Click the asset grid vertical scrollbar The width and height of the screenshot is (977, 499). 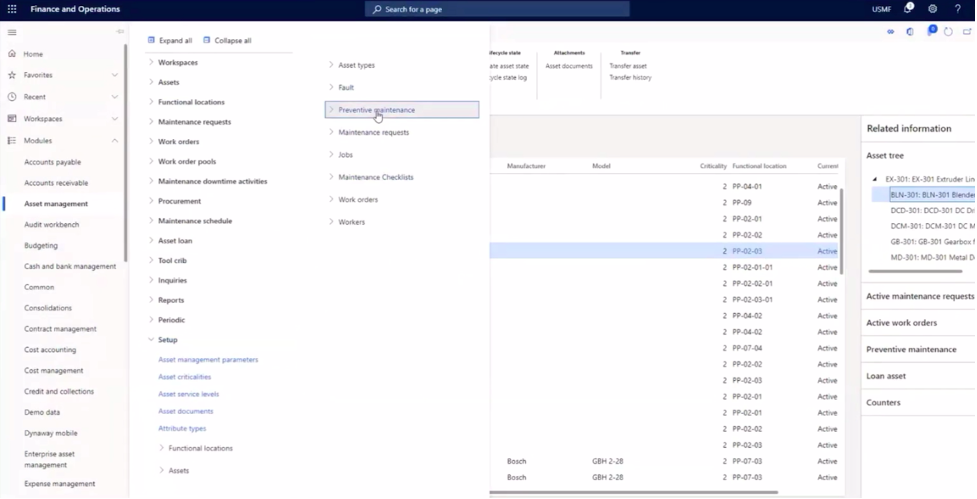842,231
